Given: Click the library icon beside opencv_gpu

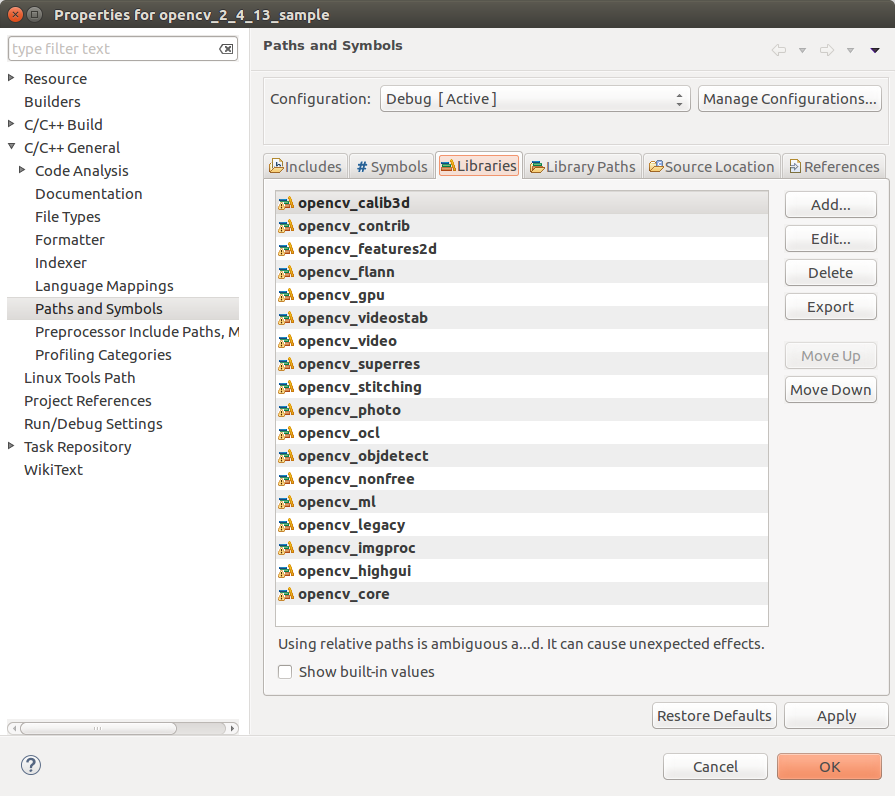Looking at the screenshot, I should click(286, 295).
